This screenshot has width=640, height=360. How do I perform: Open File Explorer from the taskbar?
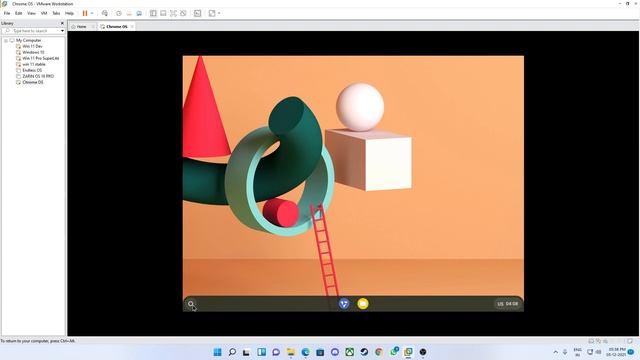tap(291, 352)
